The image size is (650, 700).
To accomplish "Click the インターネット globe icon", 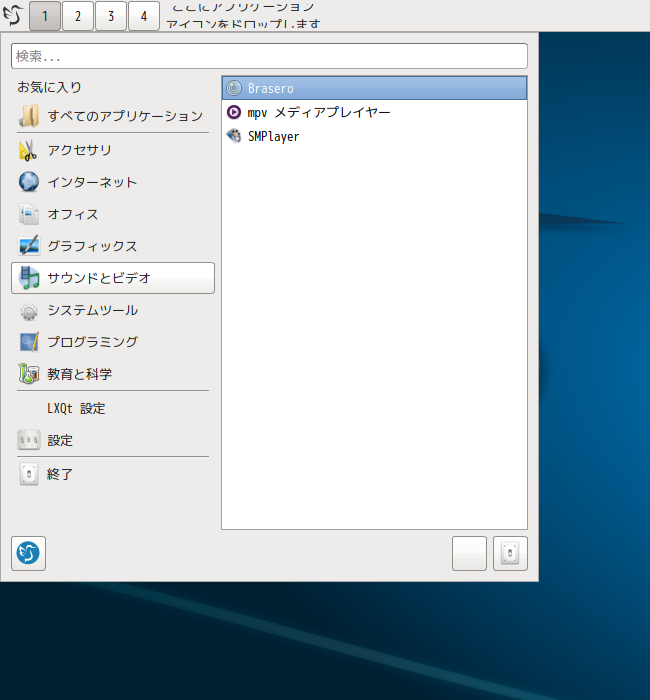I will tap(29, 182).
